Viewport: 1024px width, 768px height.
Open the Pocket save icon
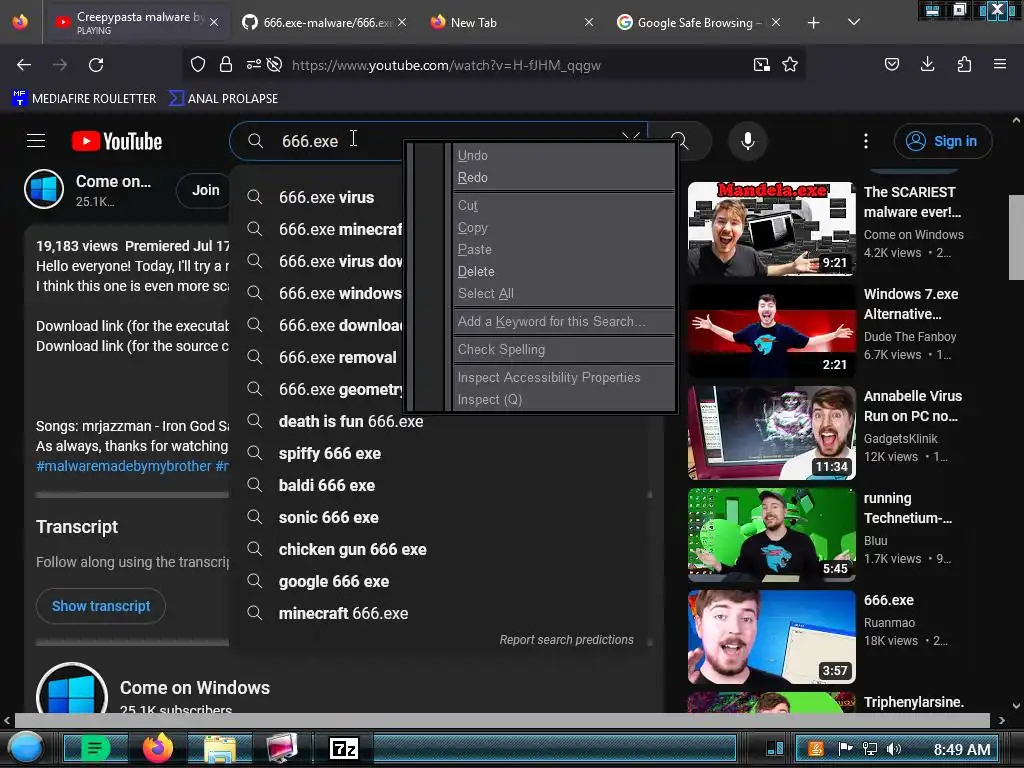[892, 64]
